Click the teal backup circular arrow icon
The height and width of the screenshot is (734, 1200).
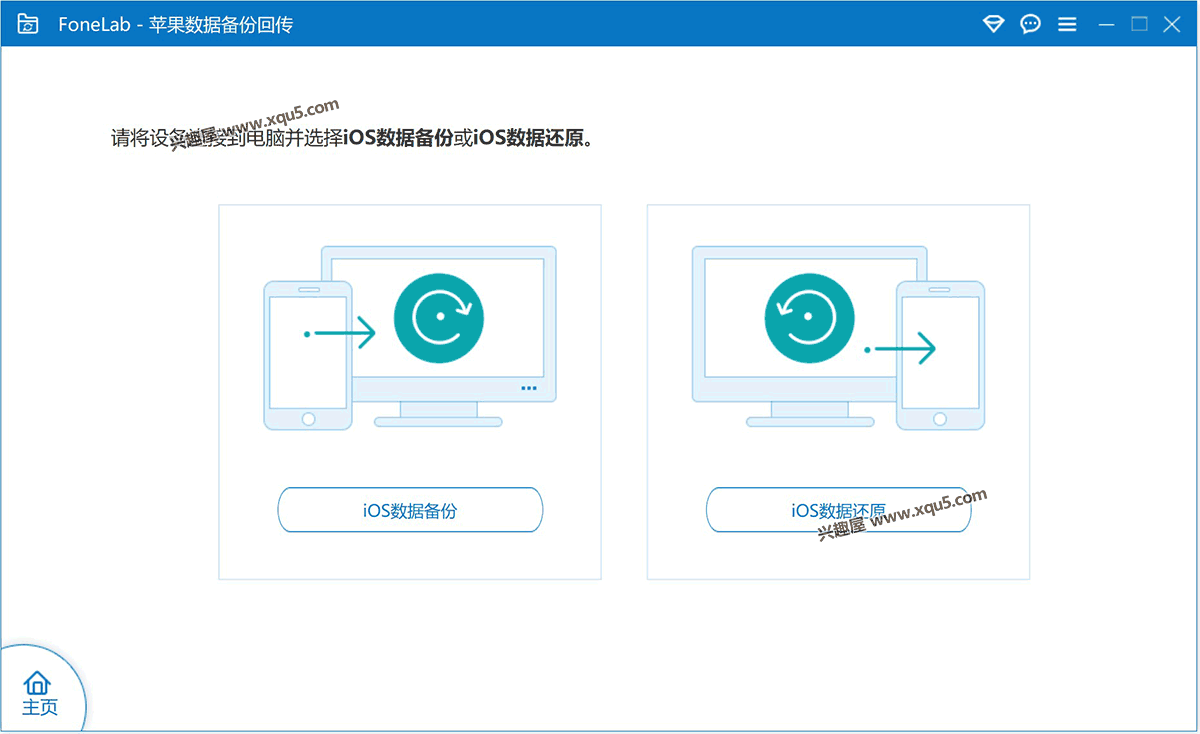point(439,319)
